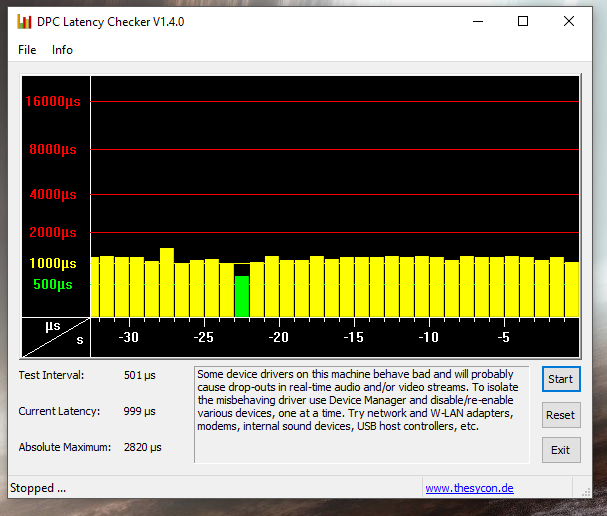The height and width of the screenshot is (516, 607).
Task: Click the Test Interval value 501 µs
Action: (139, 375)
